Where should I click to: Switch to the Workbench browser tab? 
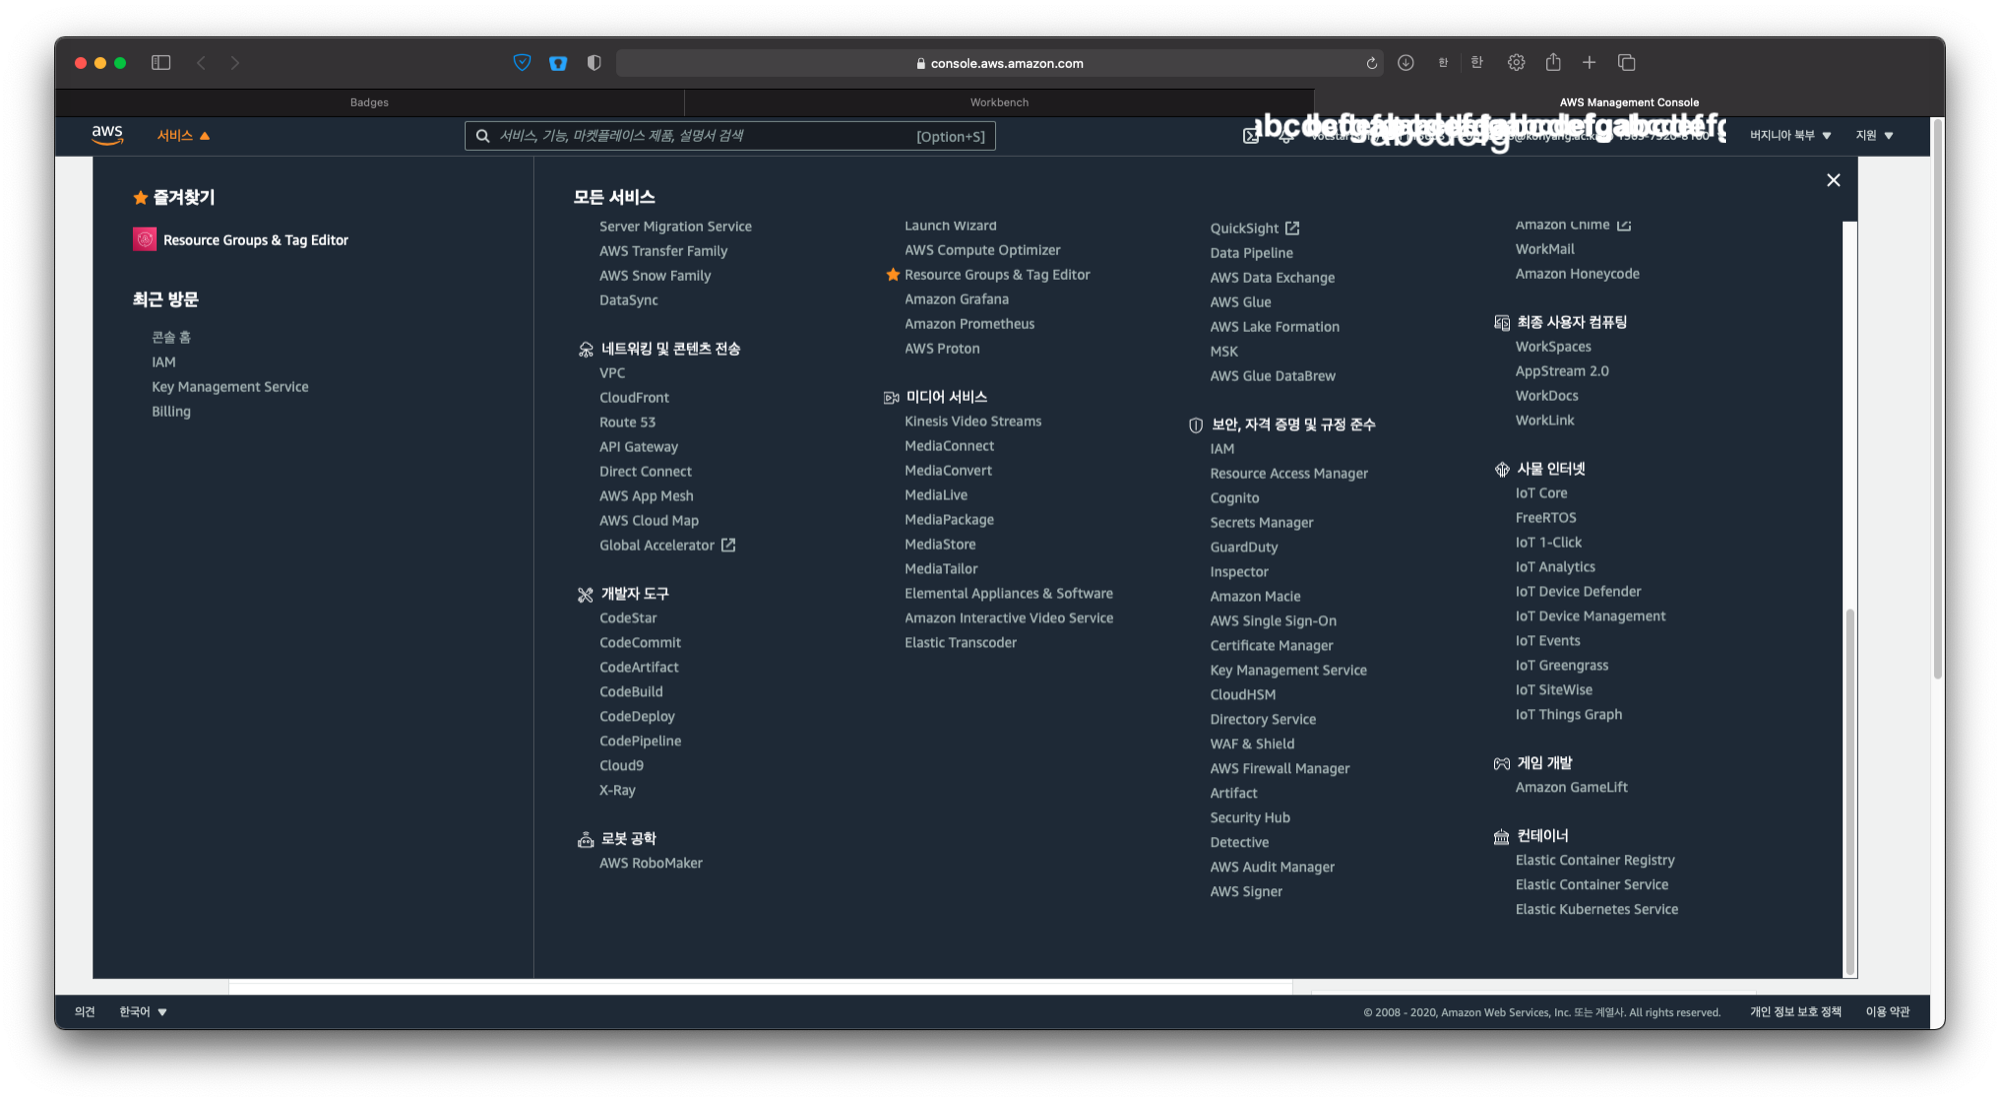998,102
